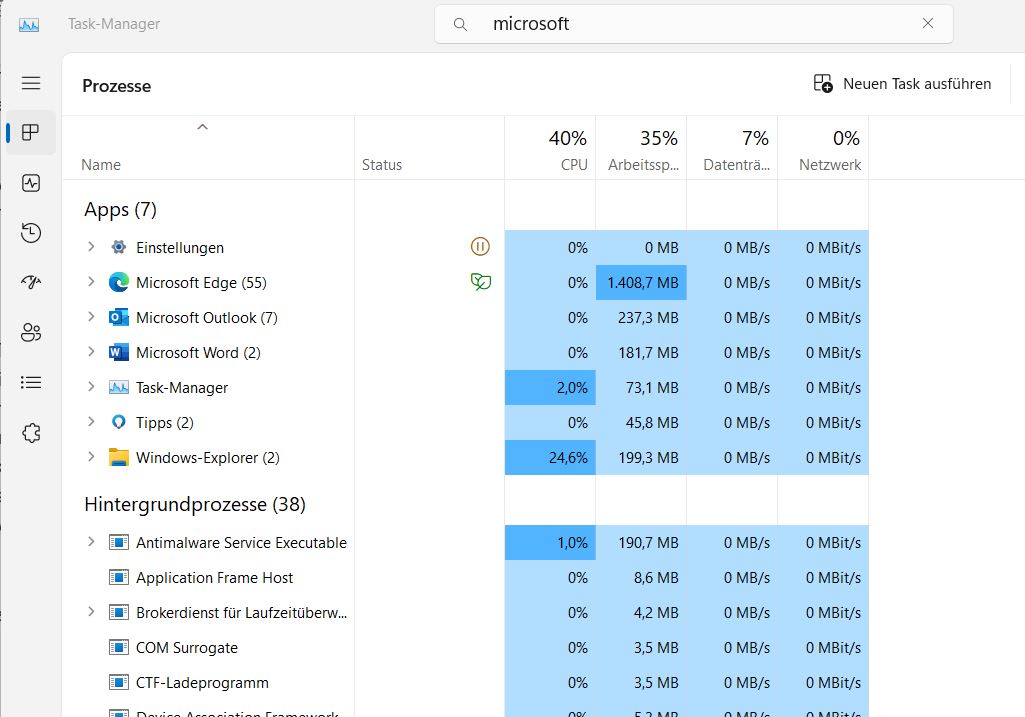1025x717 pixels.
Task: Open the App history sidebar page
Action: point(31,233)
